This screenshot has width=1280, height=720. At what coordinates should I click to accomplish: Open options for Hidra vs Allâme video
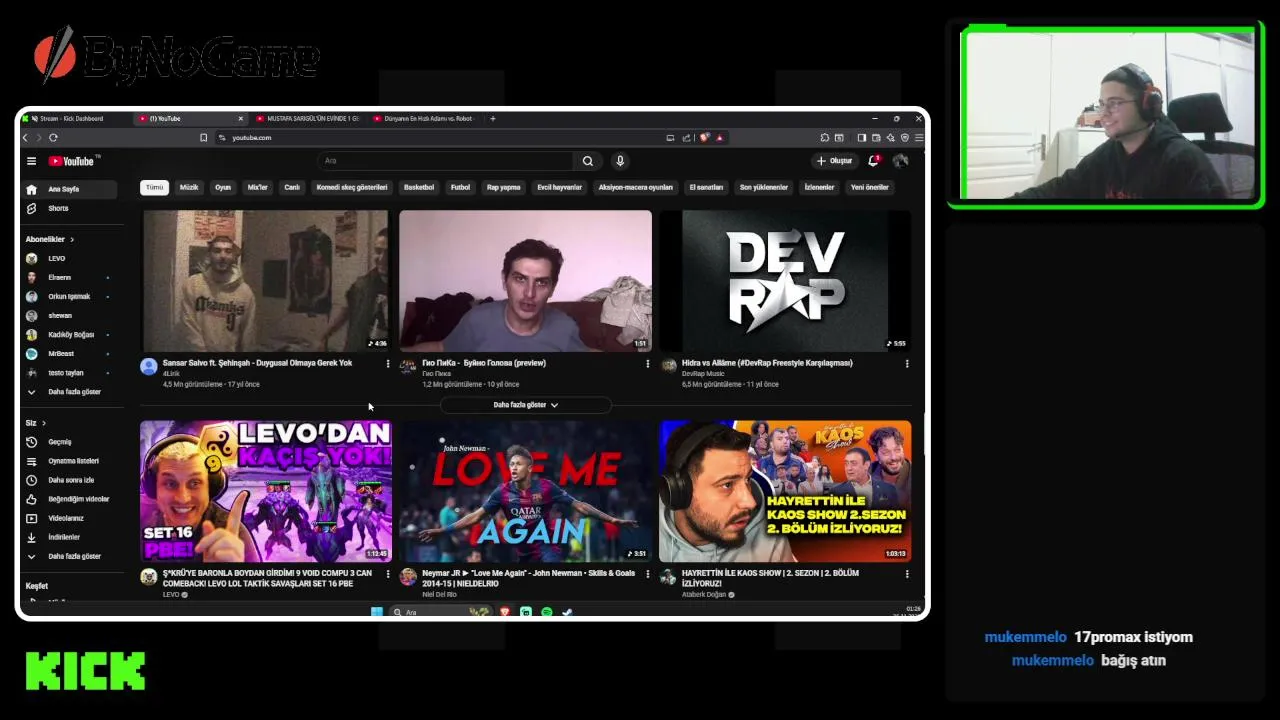[907, 364]
